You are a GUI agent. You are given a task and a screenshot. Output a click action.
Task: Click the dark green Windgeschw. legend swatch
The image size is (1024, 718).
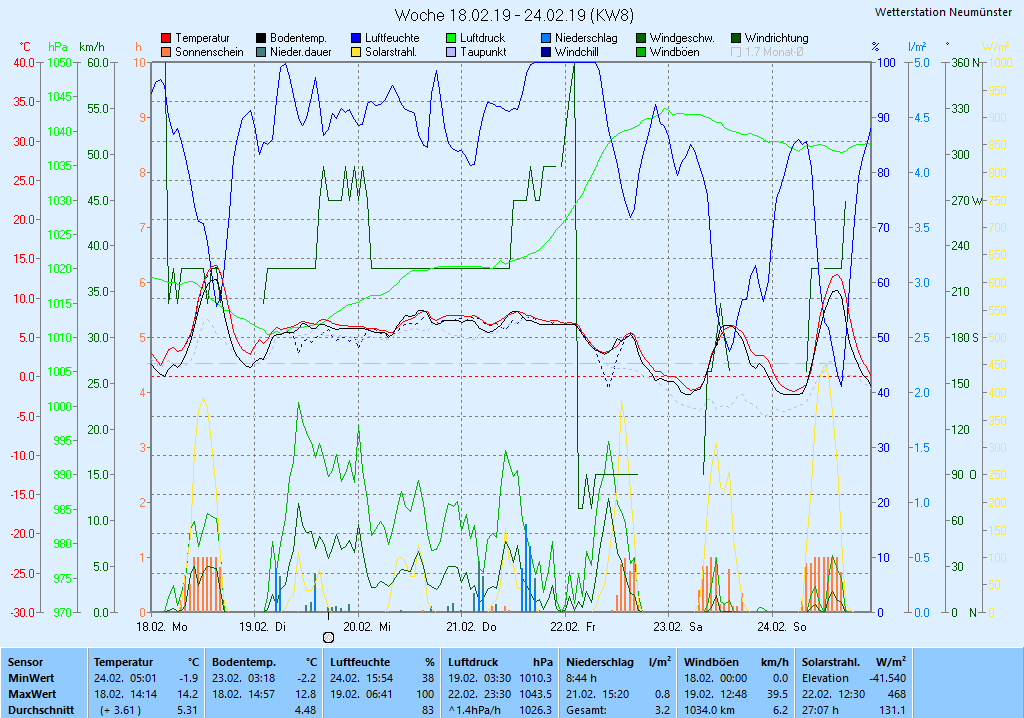click(641, 39)
